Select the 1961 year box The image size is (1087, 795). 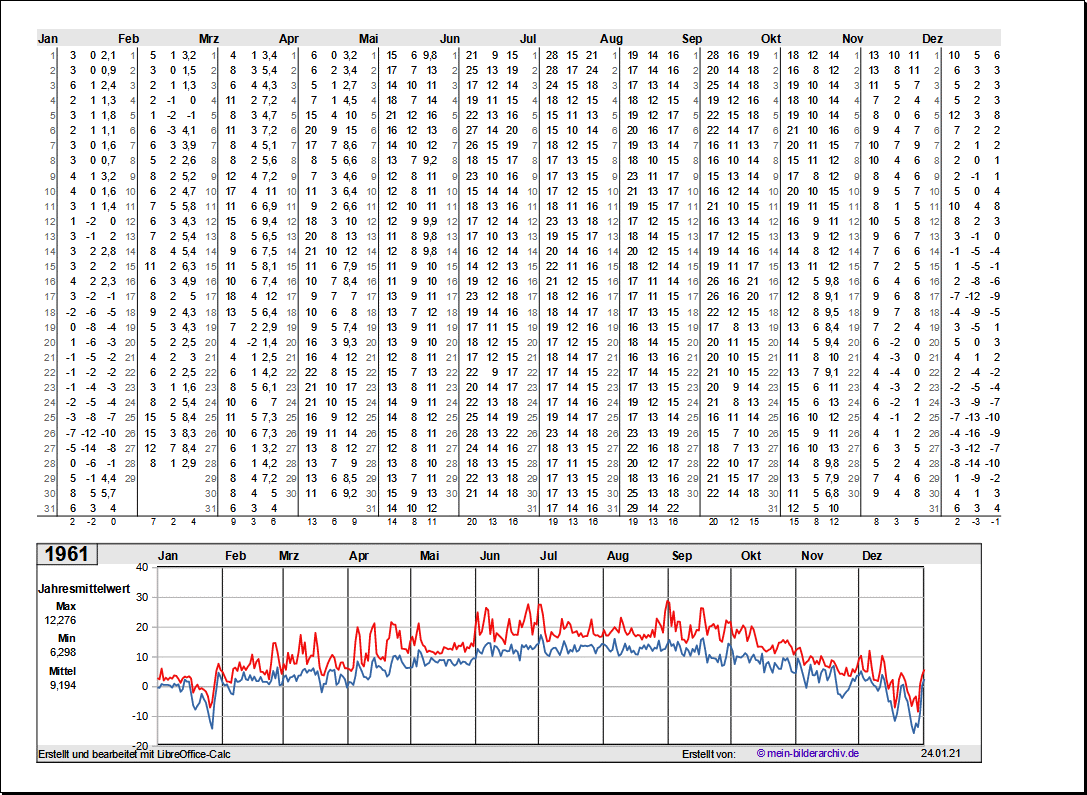(66, 555)
